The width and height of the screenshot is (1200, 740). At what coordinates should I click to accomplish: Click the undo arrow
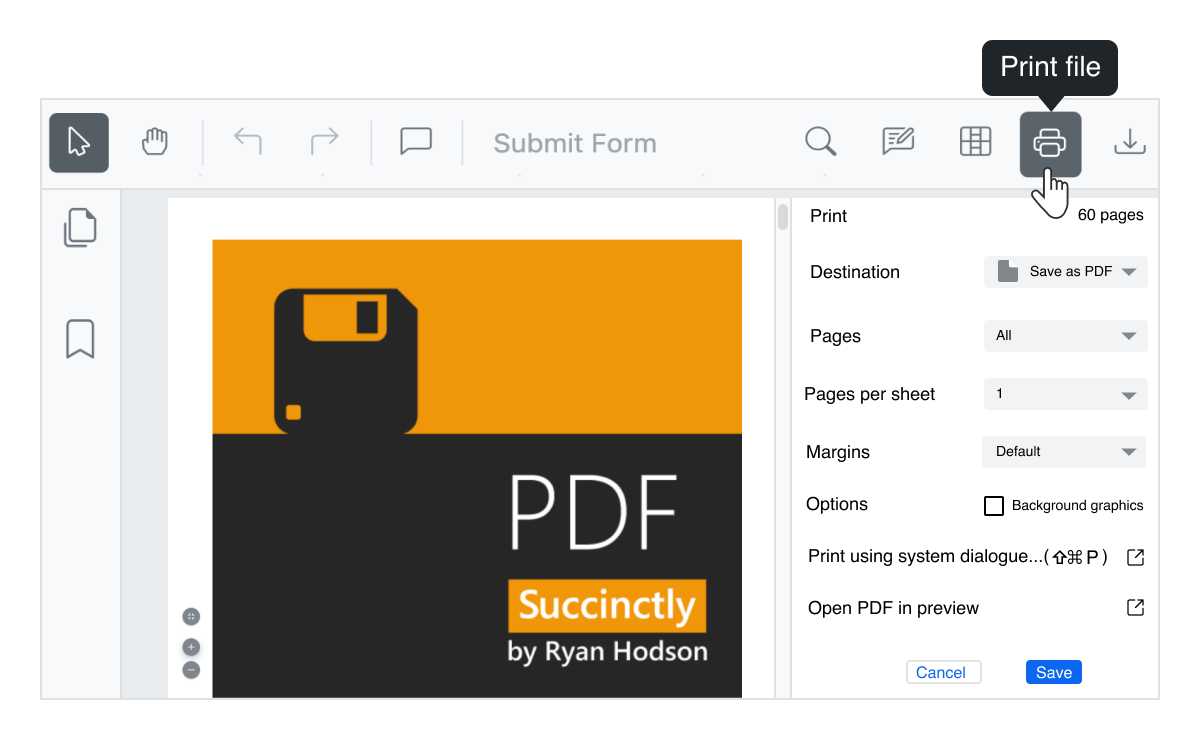[247, 141]
